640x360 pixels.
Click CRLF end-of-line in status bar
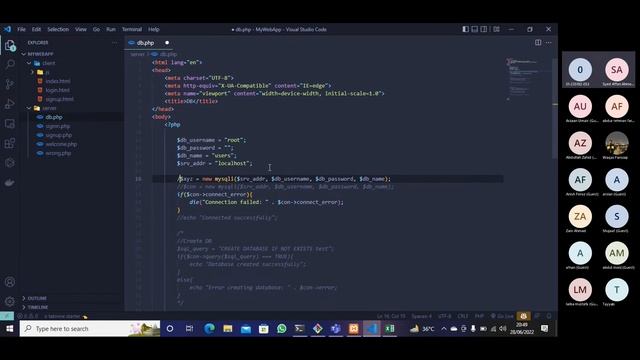coord(463,316)
